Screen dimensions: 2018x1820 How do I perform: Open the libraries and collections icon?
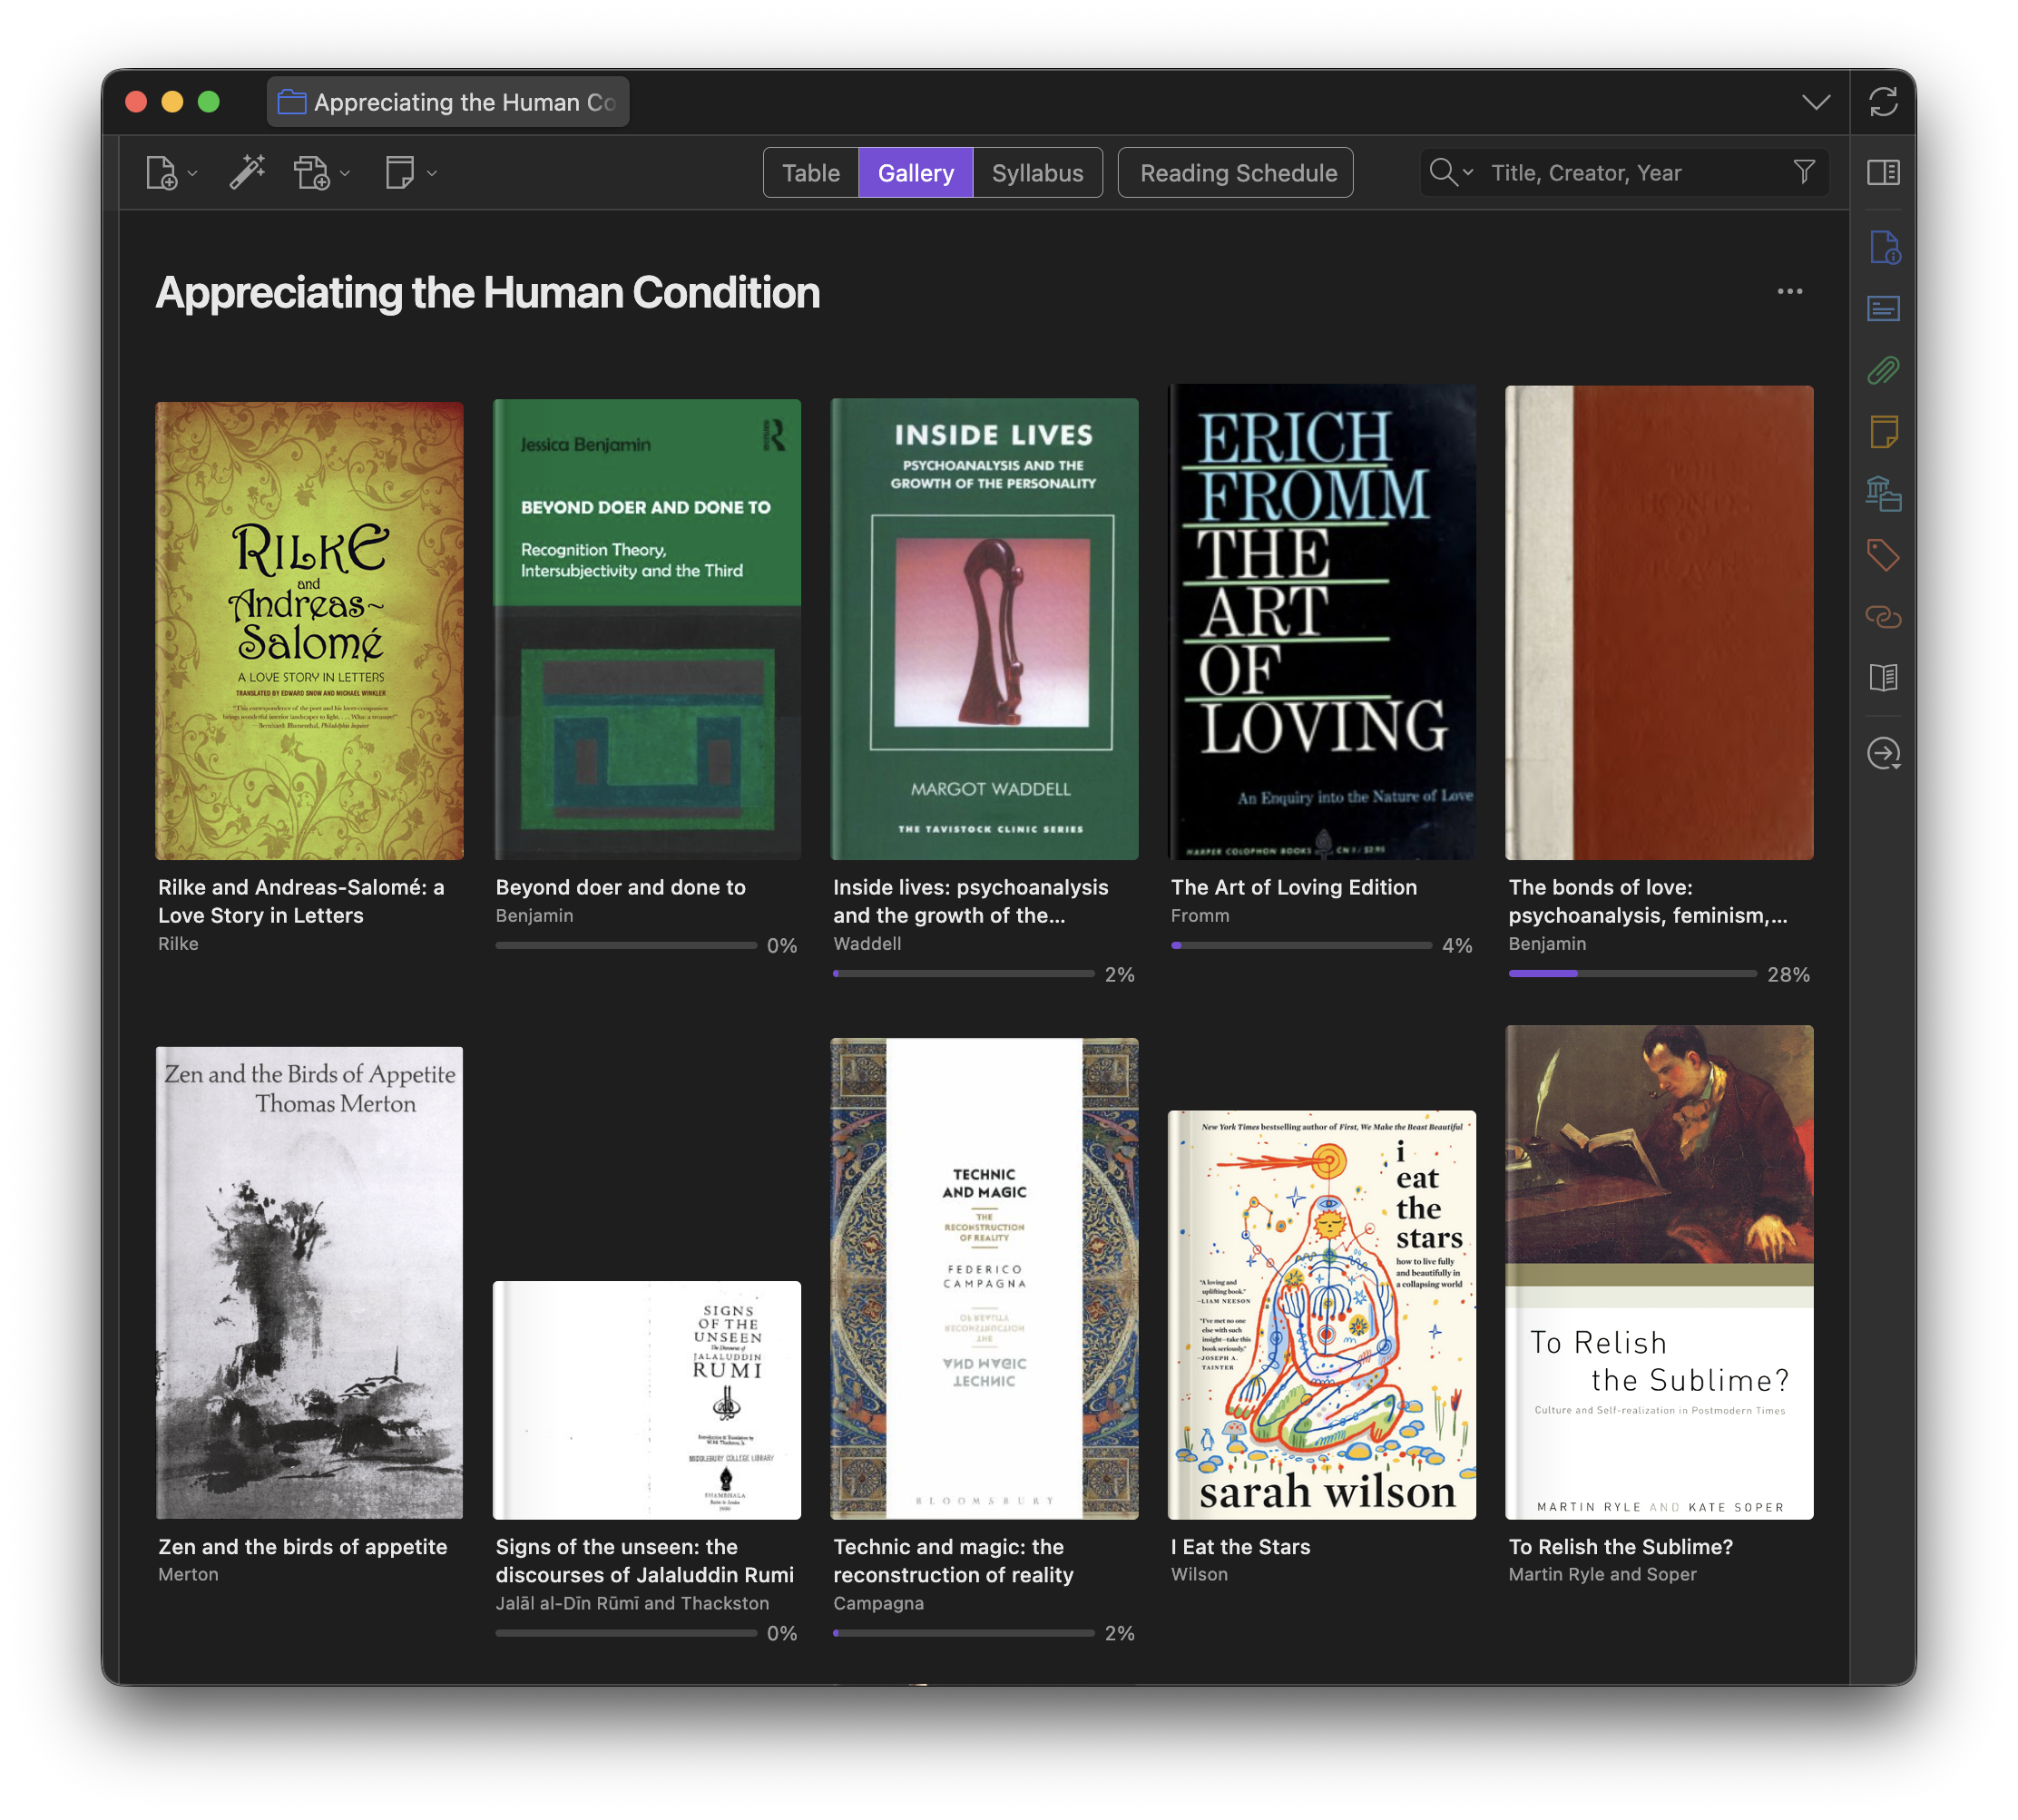point(1883,493)
